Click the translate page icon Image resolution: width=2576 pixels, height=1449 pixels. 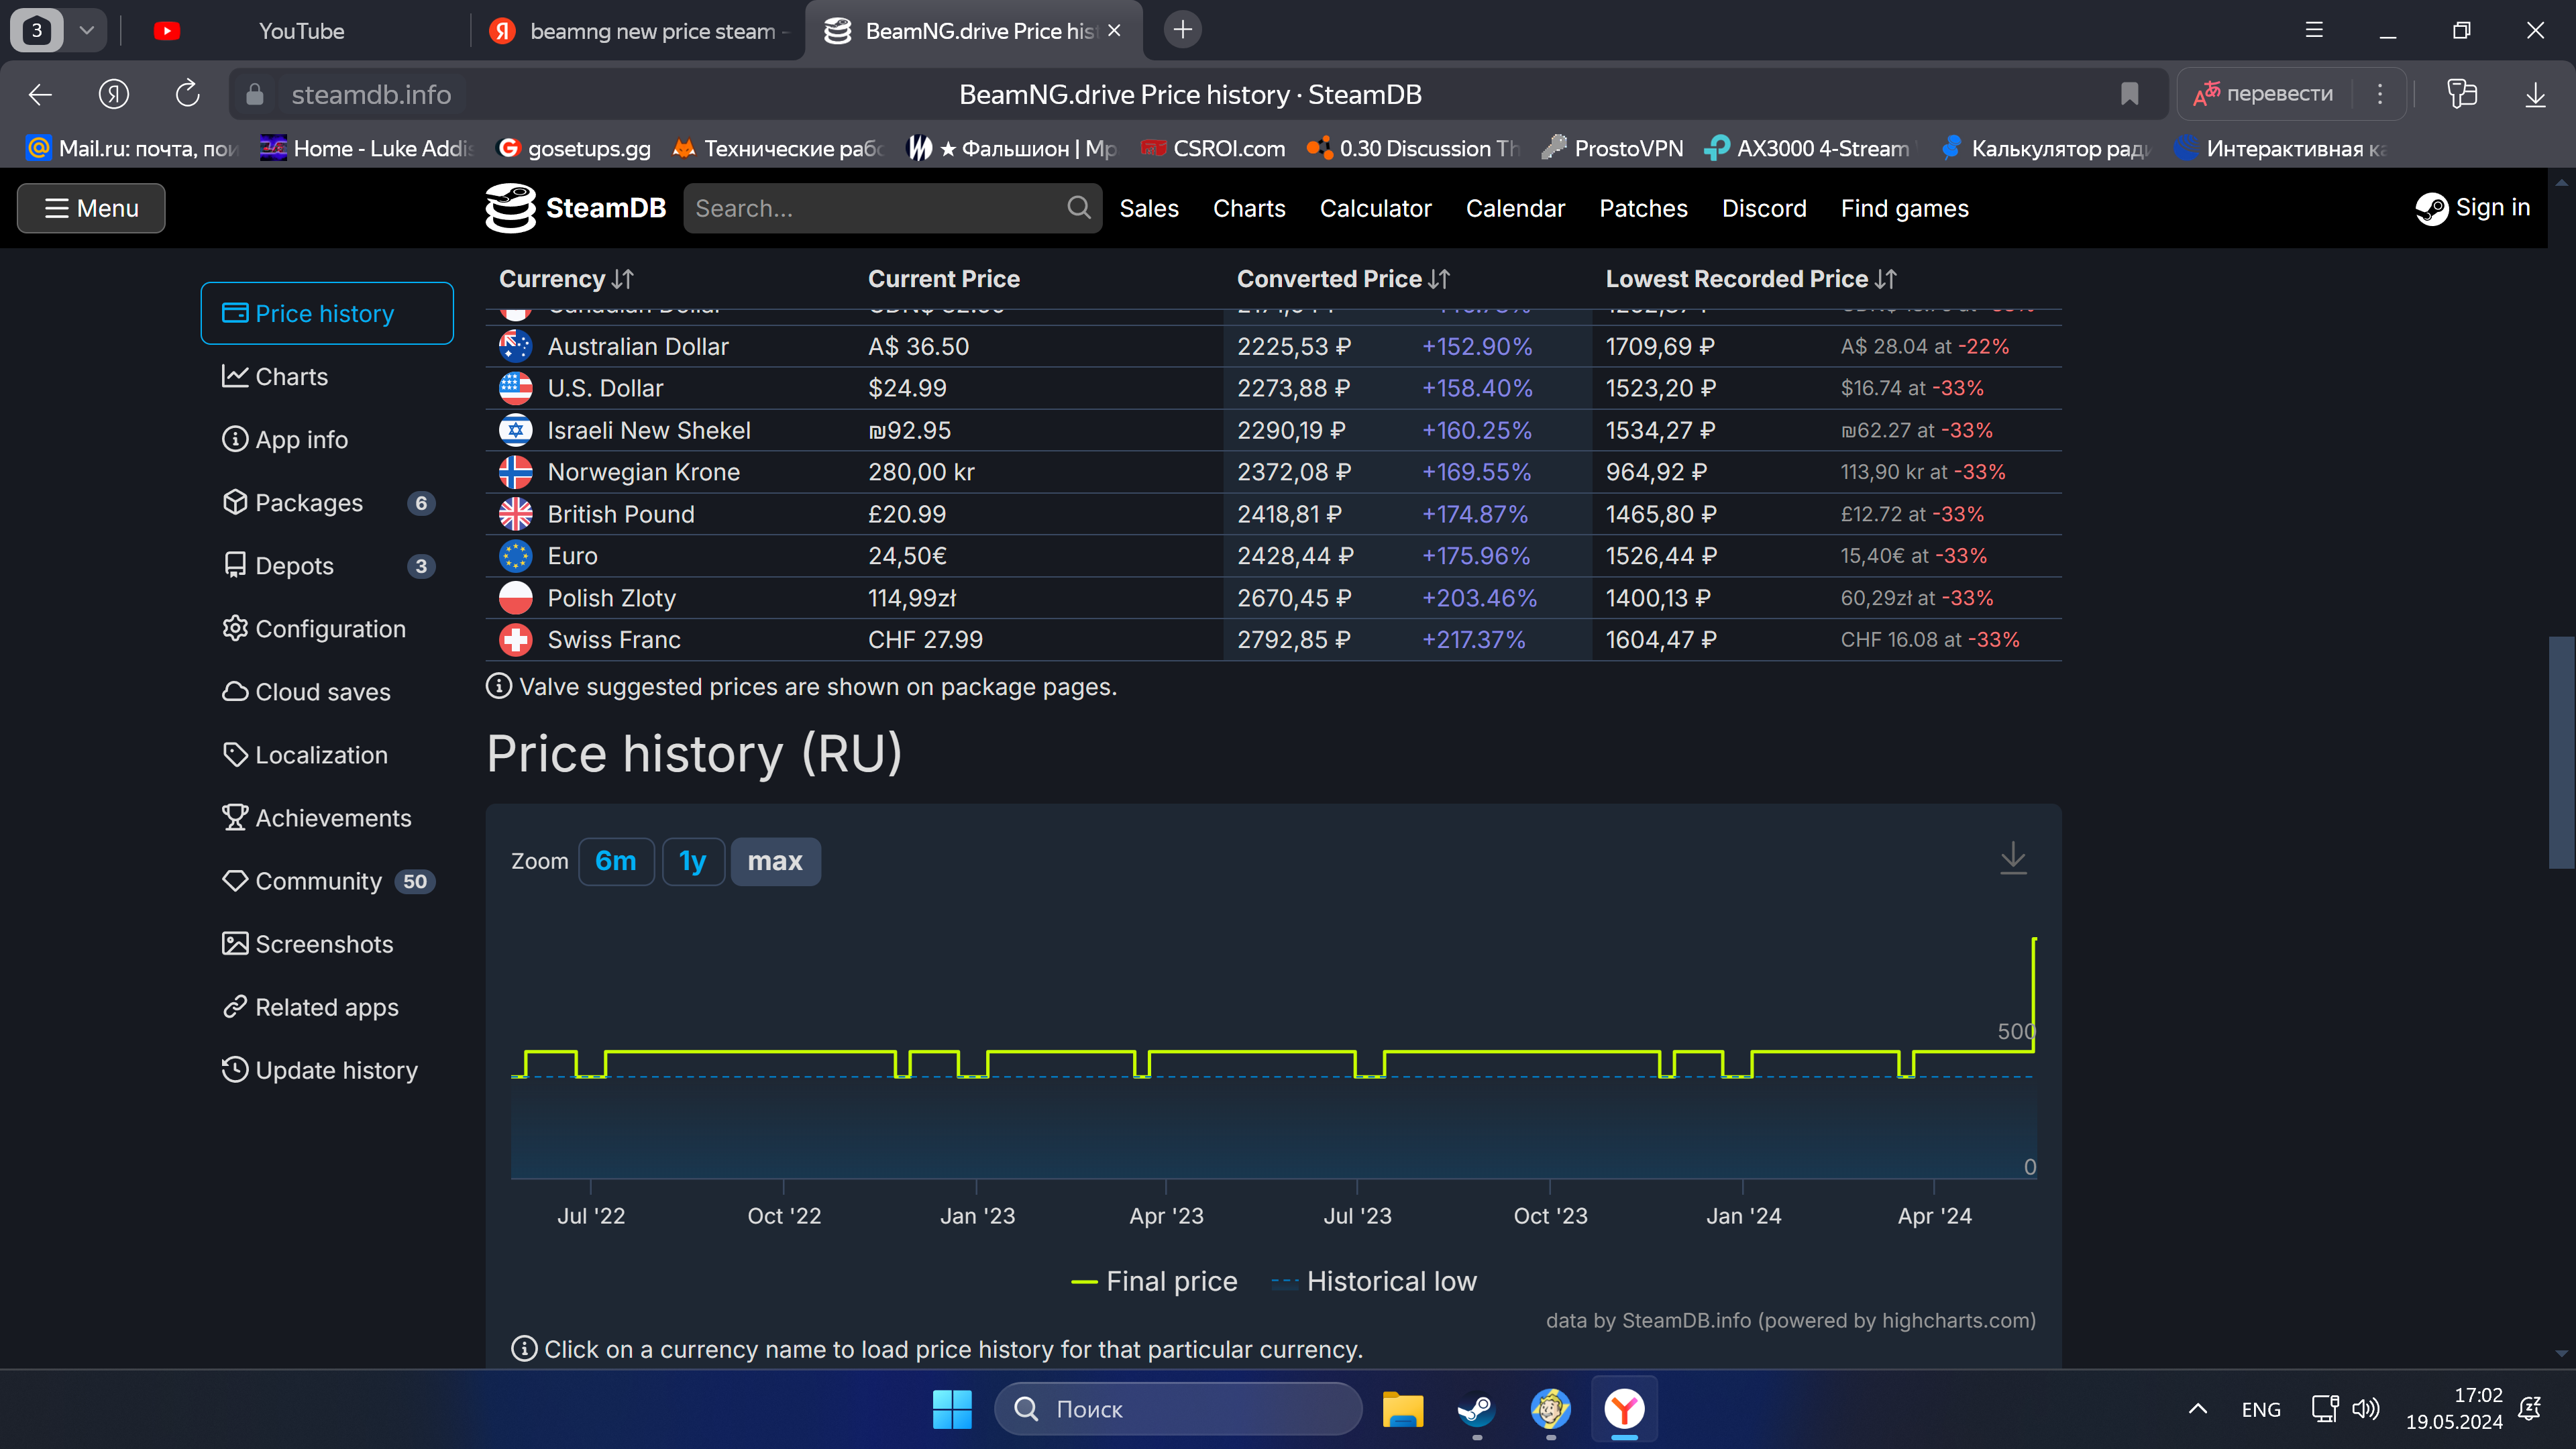[2206, 94]
